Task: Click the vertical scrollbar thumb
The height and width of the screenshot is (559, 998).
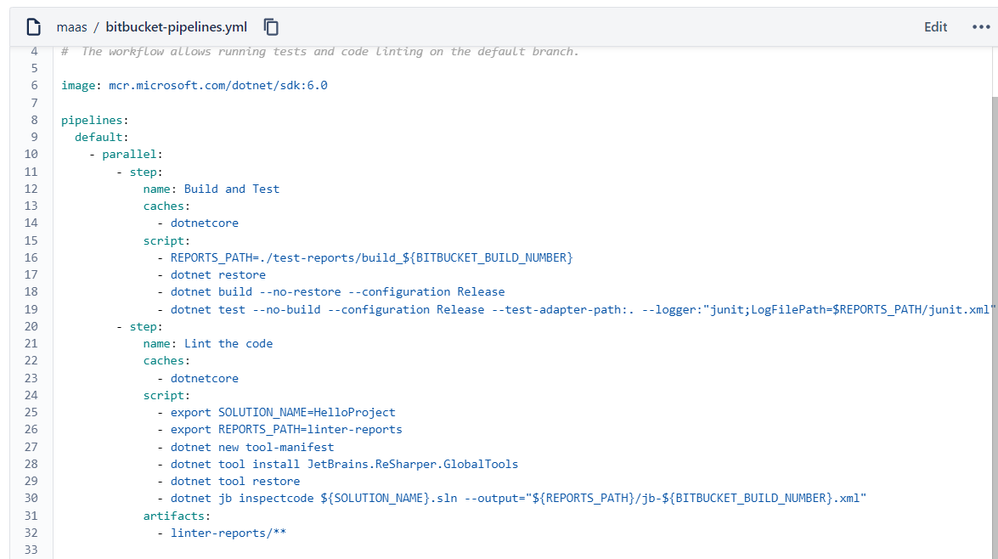Action: [994, 328]
